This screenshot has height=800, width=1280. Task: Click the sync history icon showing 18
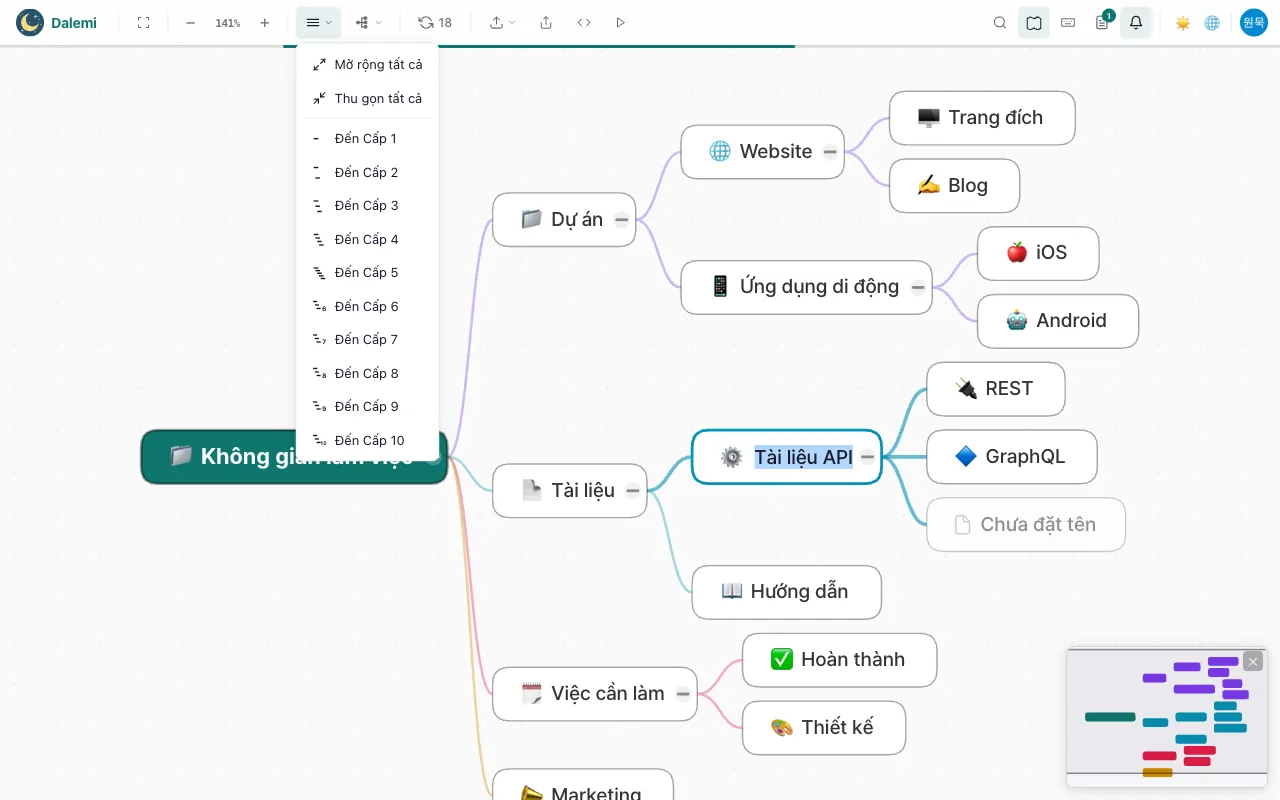coord(435,22)
